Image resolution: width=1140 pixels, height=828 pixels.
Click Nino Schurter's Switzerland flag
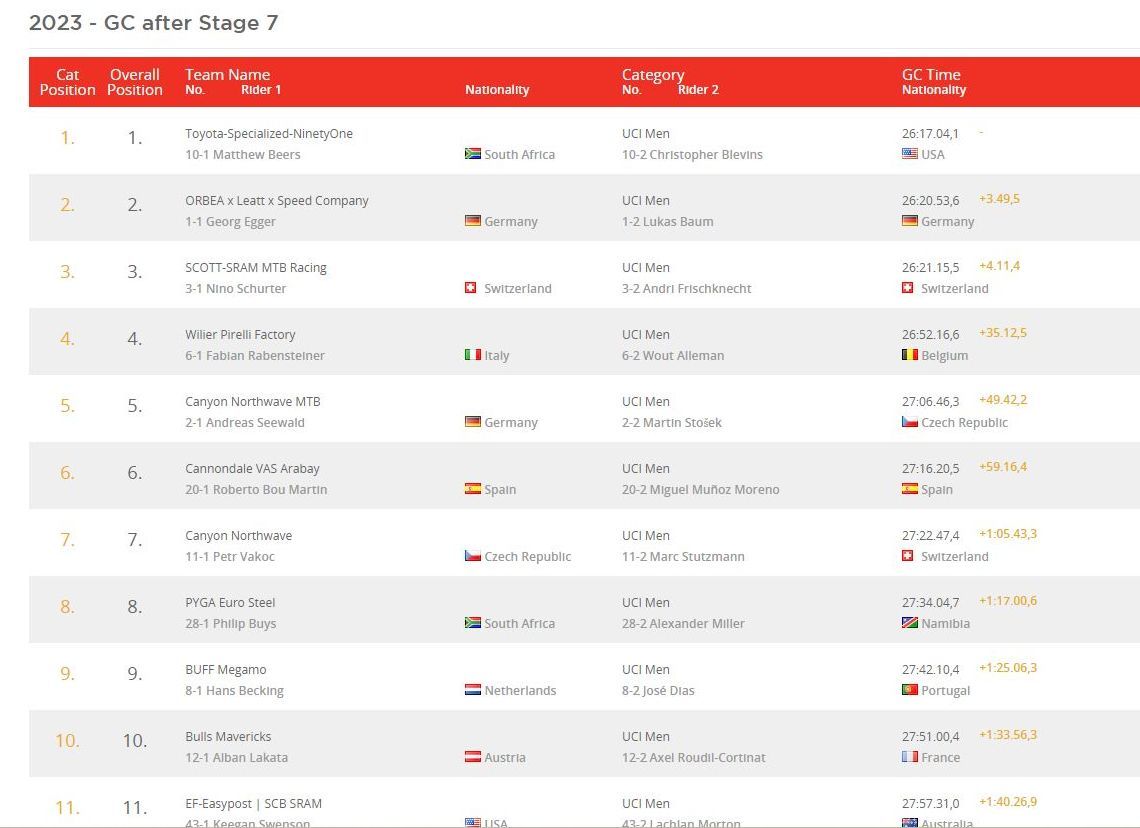(471, 288)
